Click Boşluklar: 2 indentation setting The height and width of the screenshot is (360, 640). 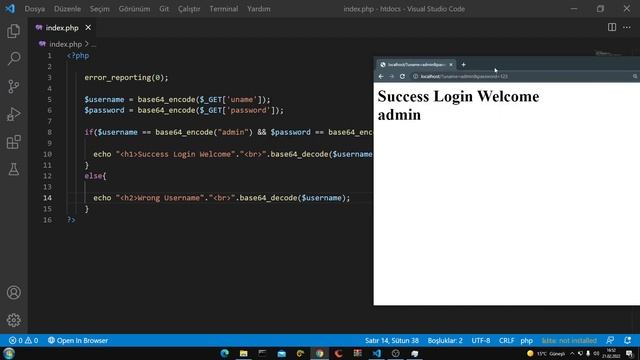[x=445, y=340]
